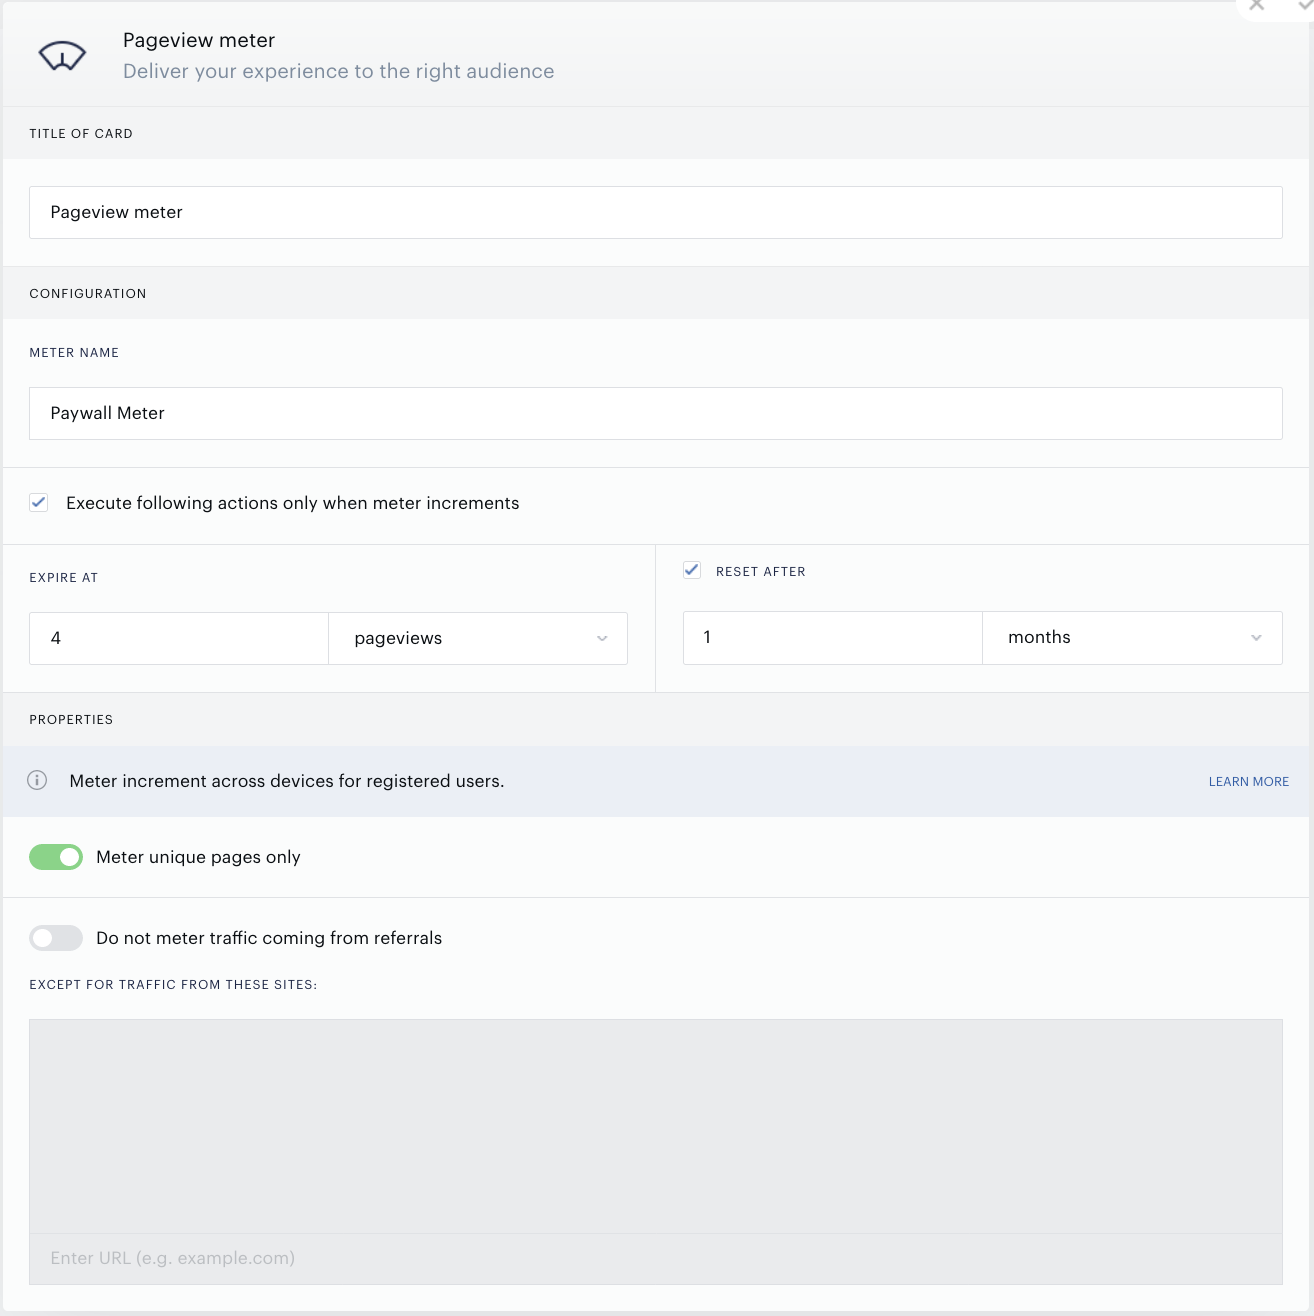The width and height of the screenshot is (1314, 1316).
Task: Click the excepted sites list area
Action: click(x=656, y=1126)
